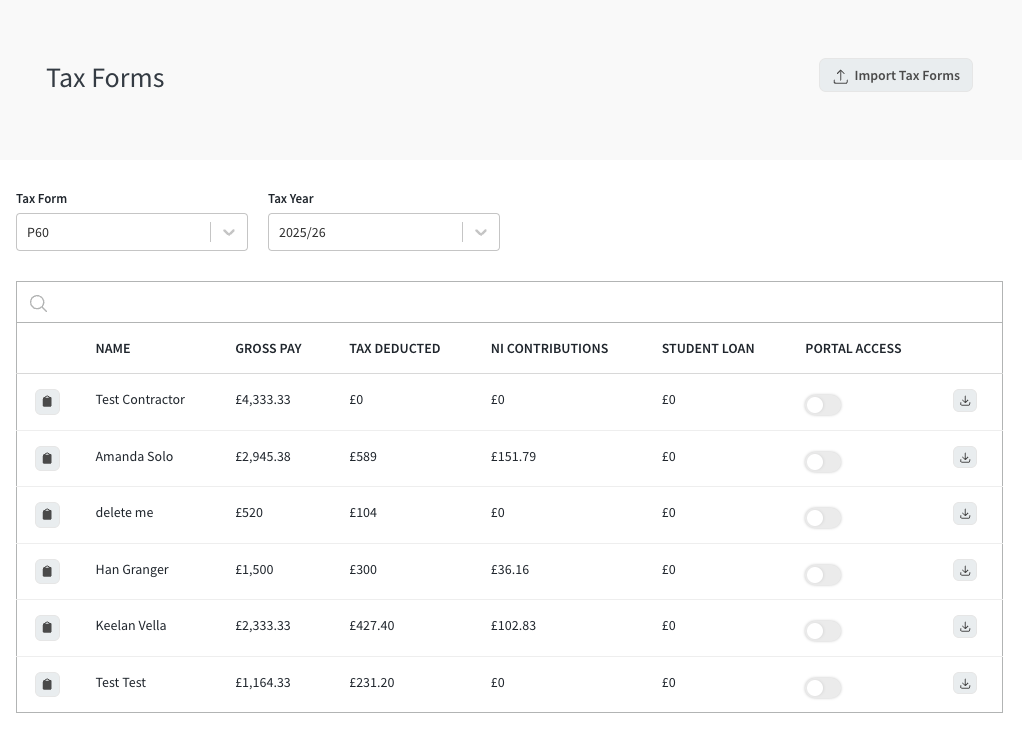
Task: Click the clipboard icon for Han Granger
Action: (x=47, y=571)
